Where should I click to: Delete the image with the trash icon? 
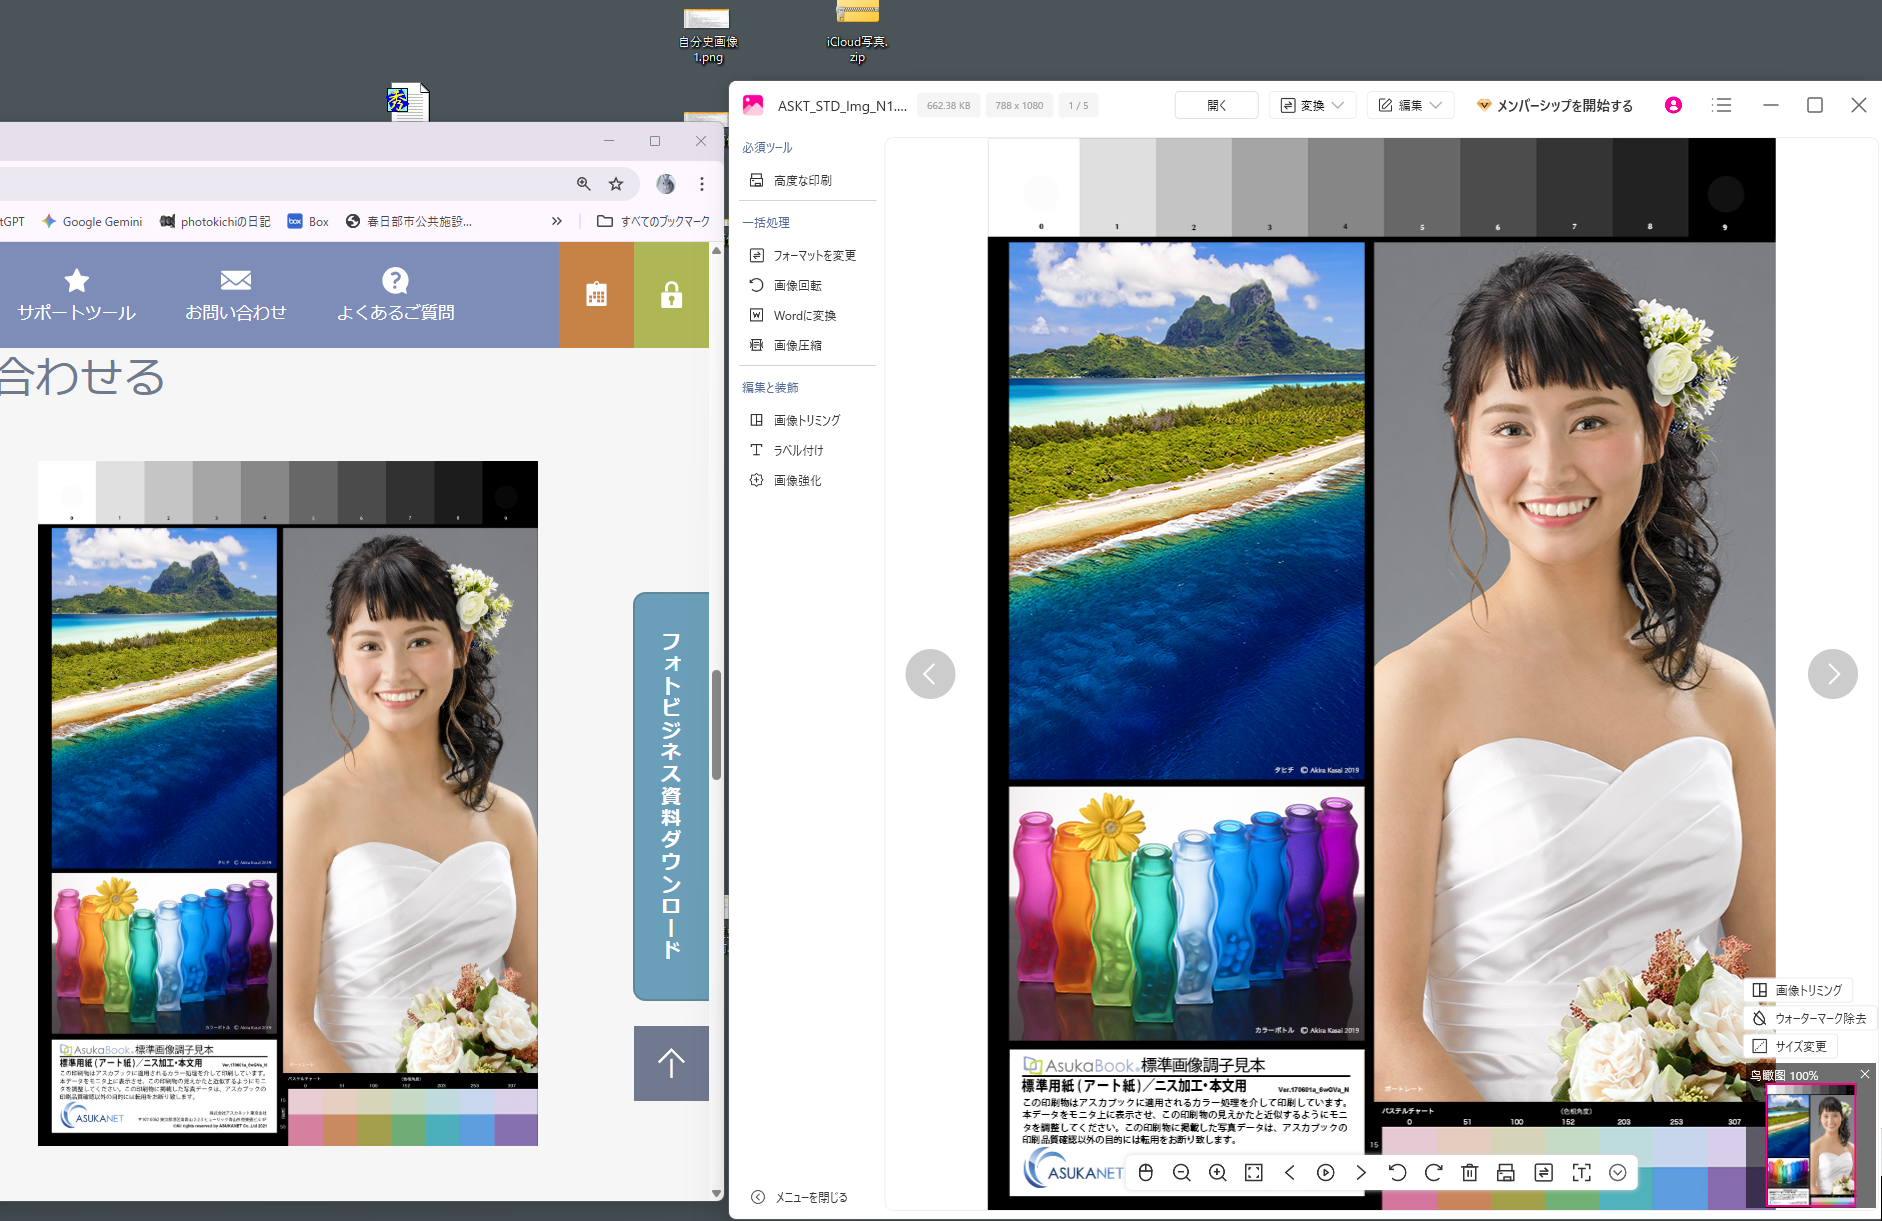coord(1469,1173)
